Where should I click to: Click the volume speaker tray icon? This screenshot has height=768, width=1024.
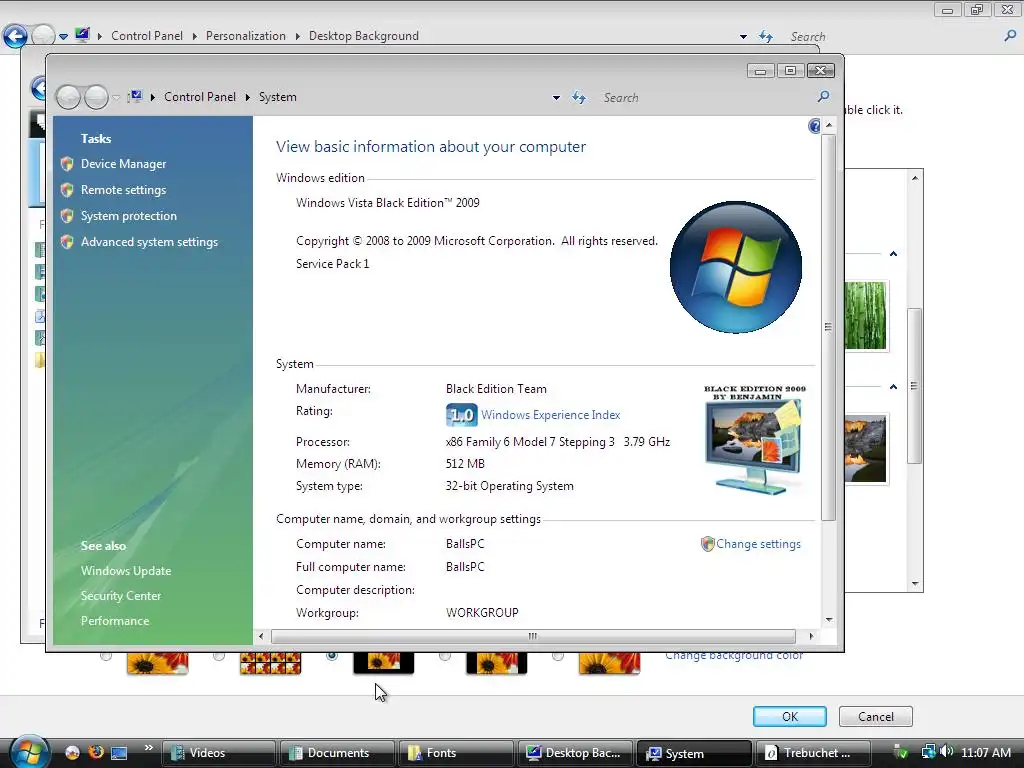point(947,752)
